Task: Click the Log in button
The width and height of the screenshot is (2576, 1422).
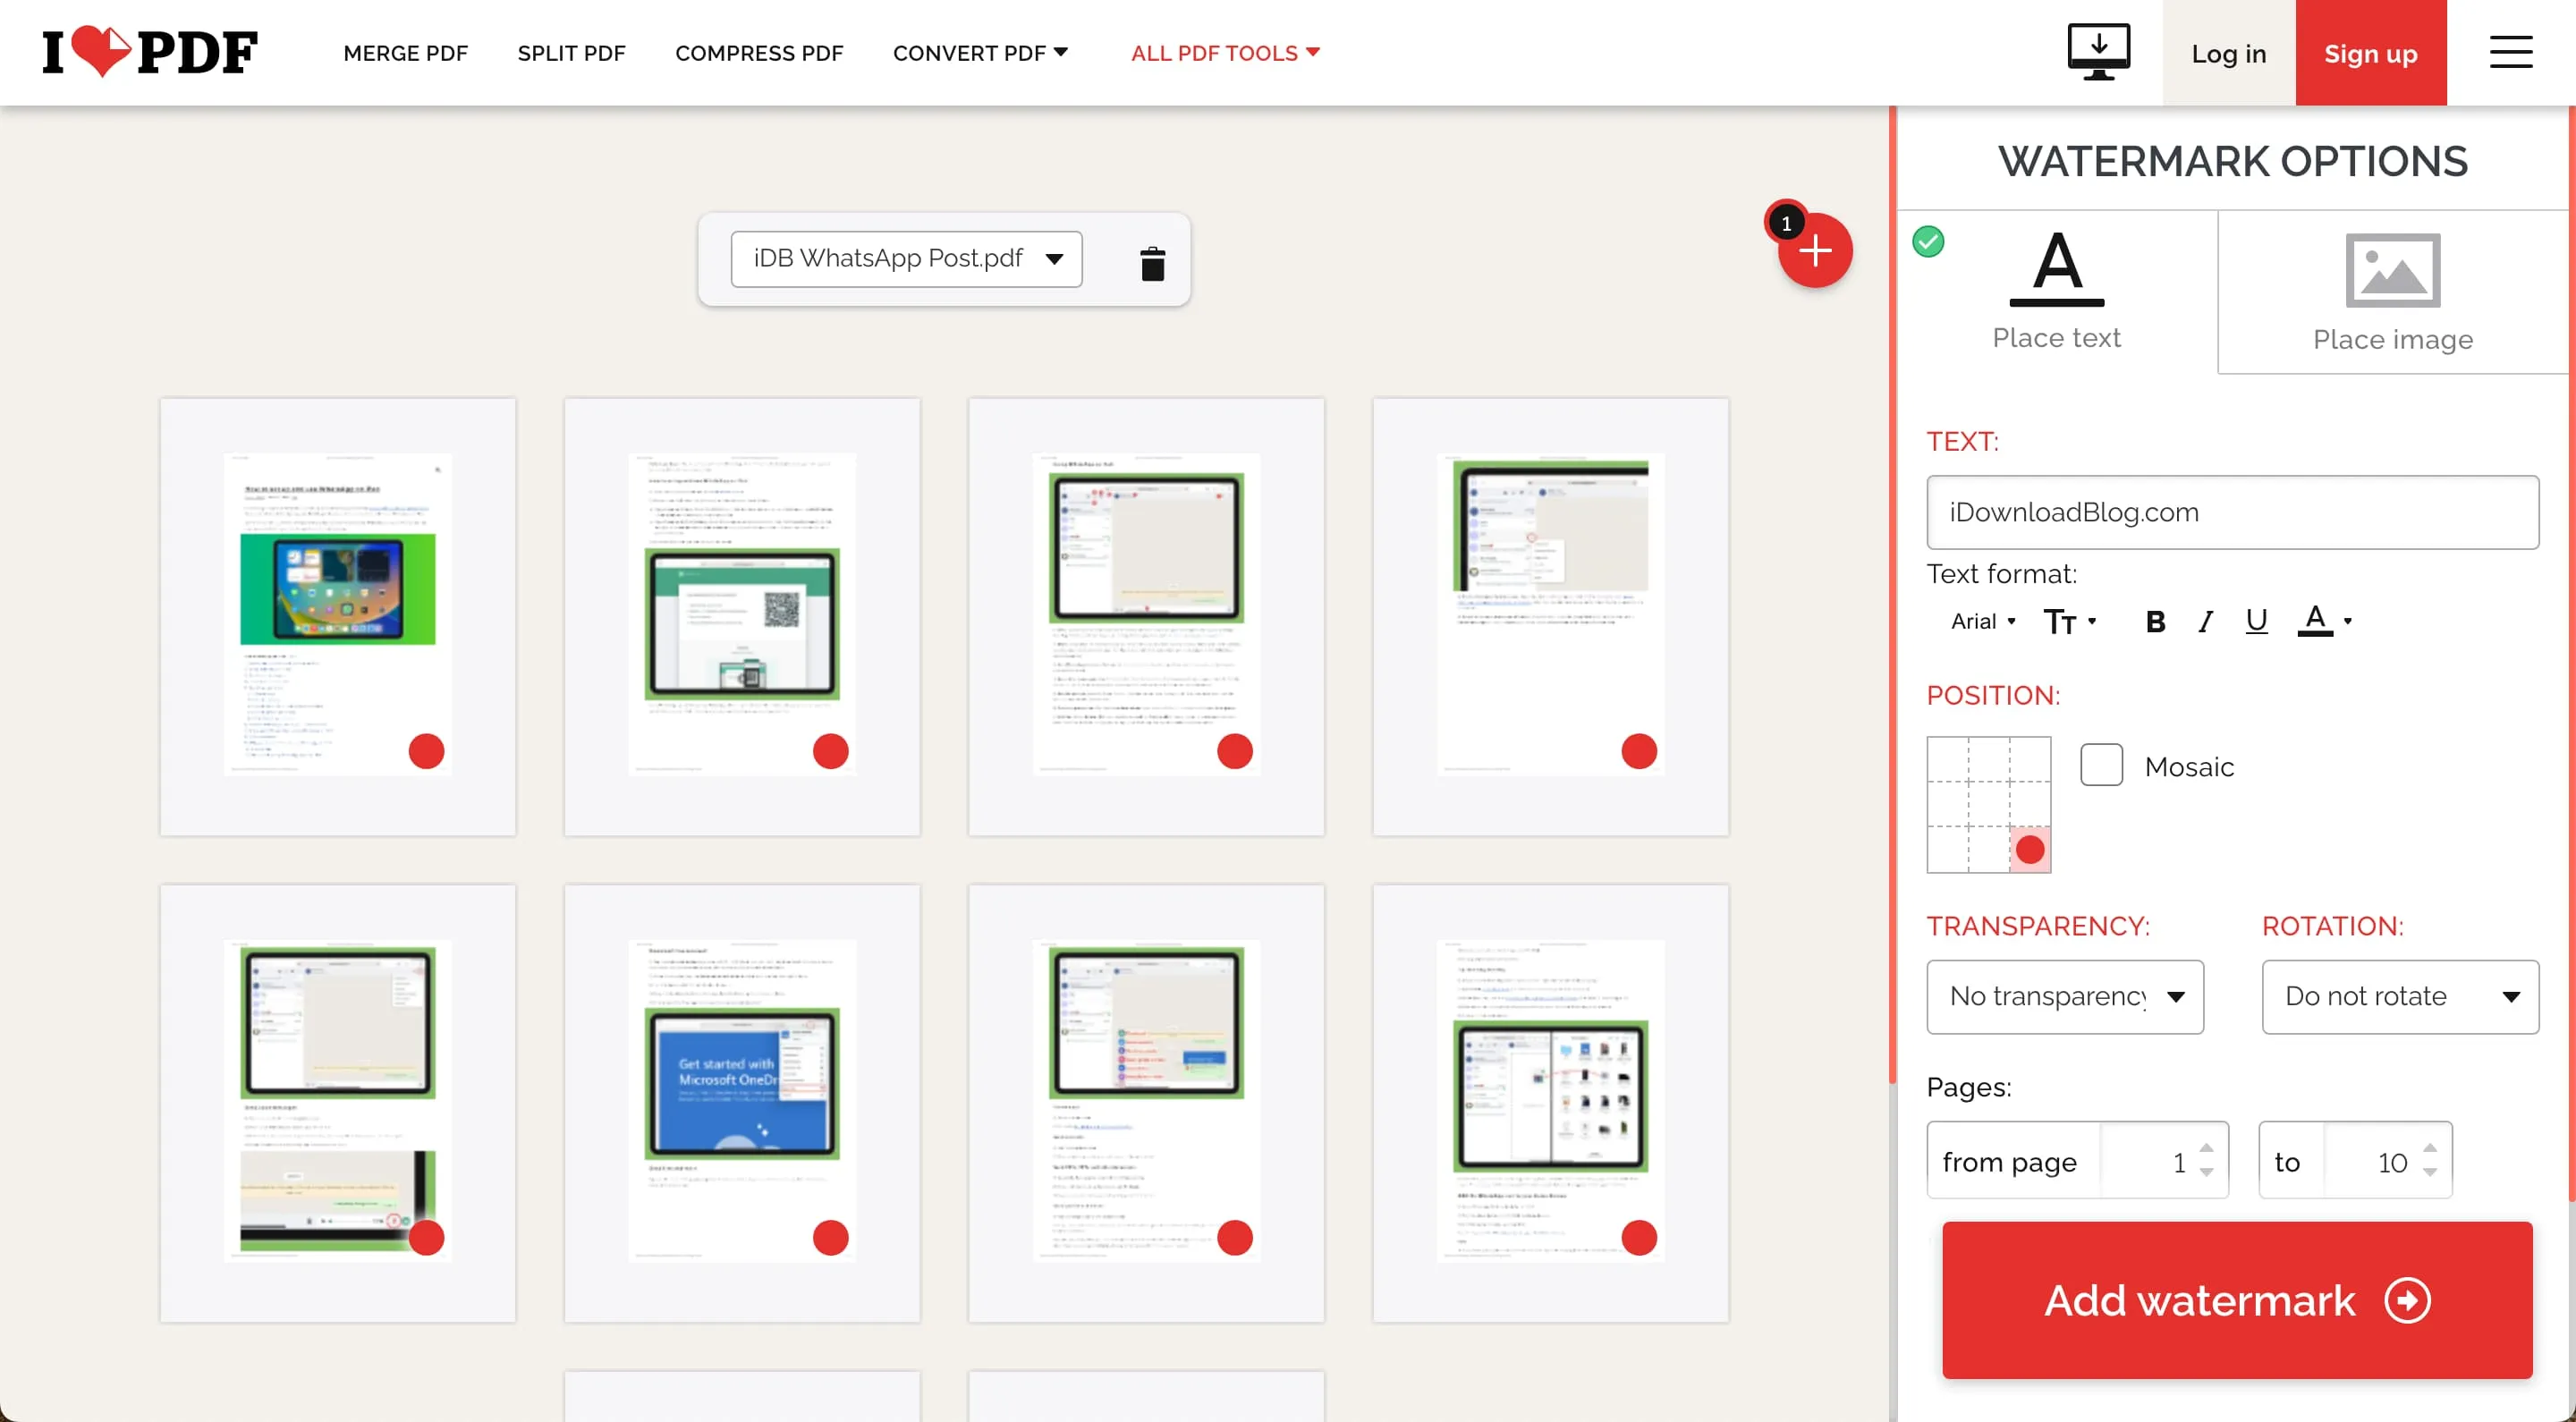Action: [2228, 53]
